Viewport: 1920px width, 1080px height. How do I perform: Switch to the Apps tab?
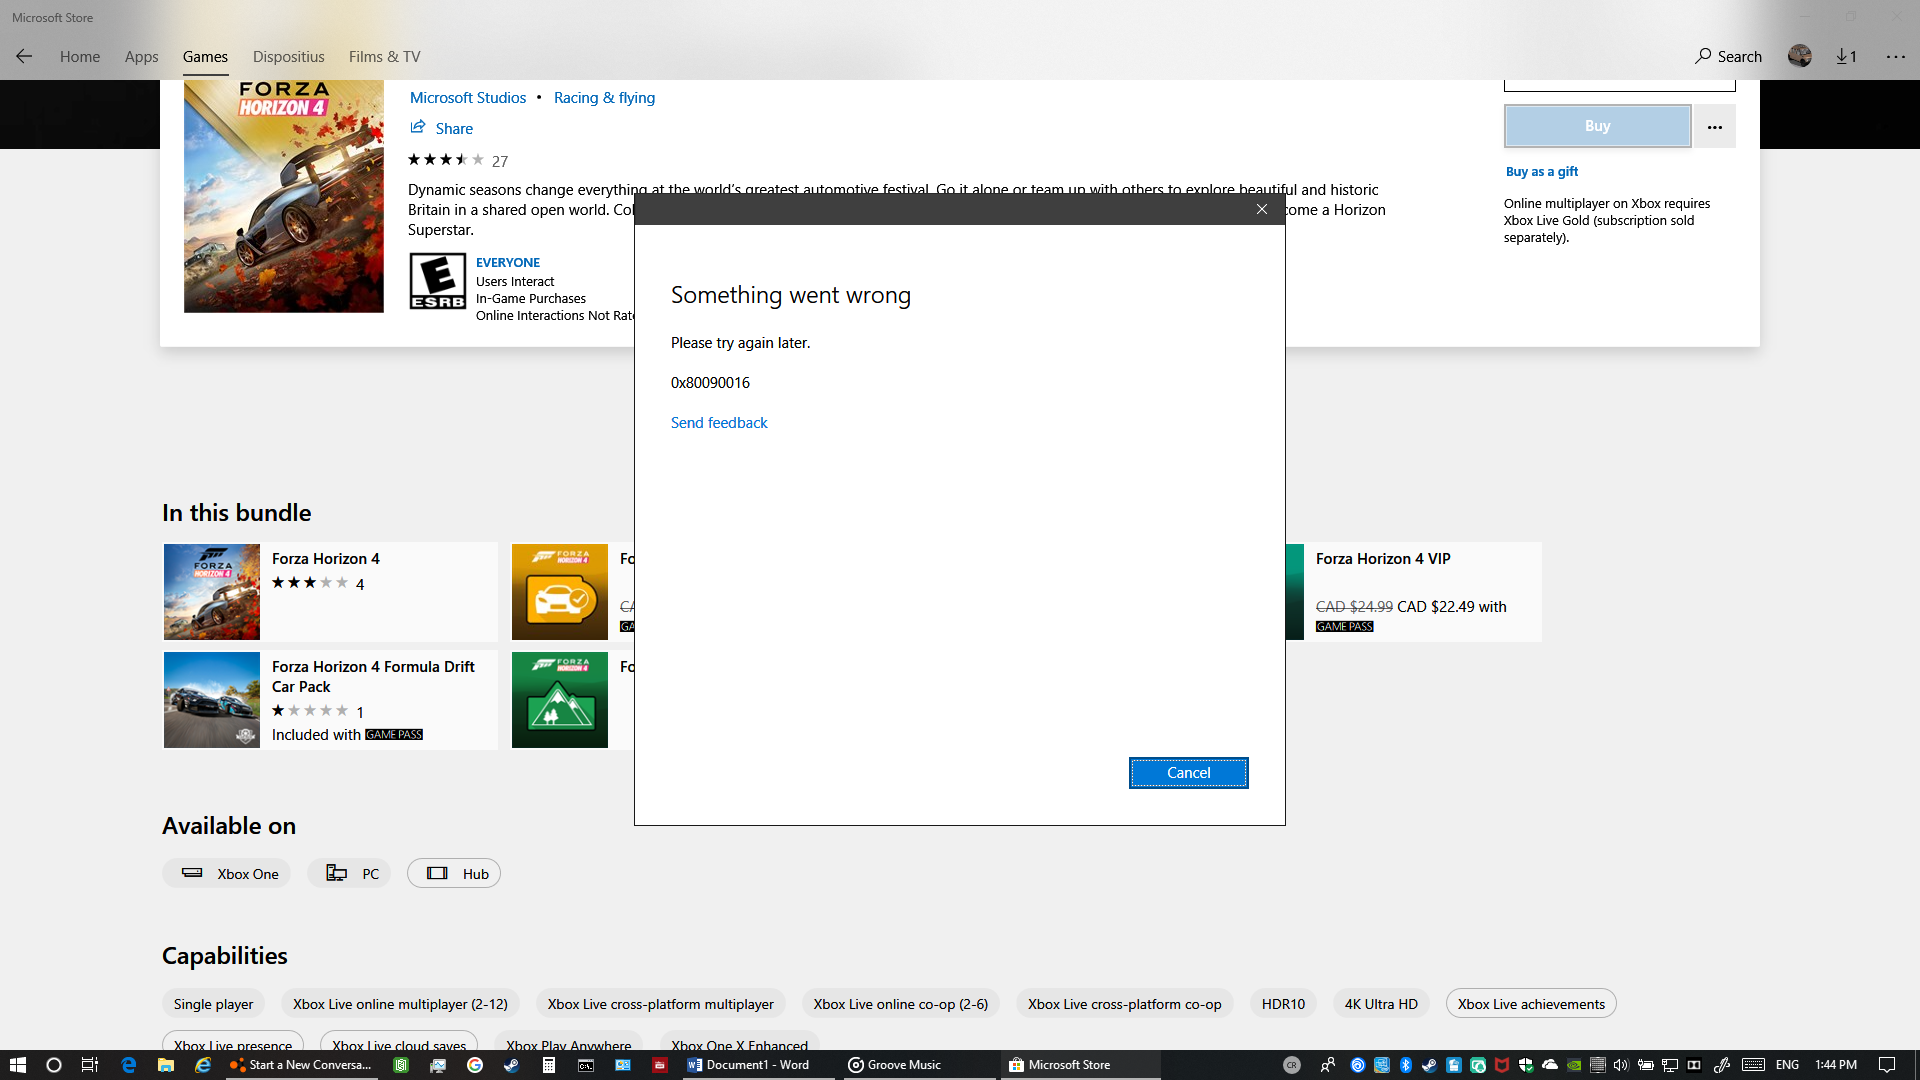pyautogui.click(x=142, y=57)
